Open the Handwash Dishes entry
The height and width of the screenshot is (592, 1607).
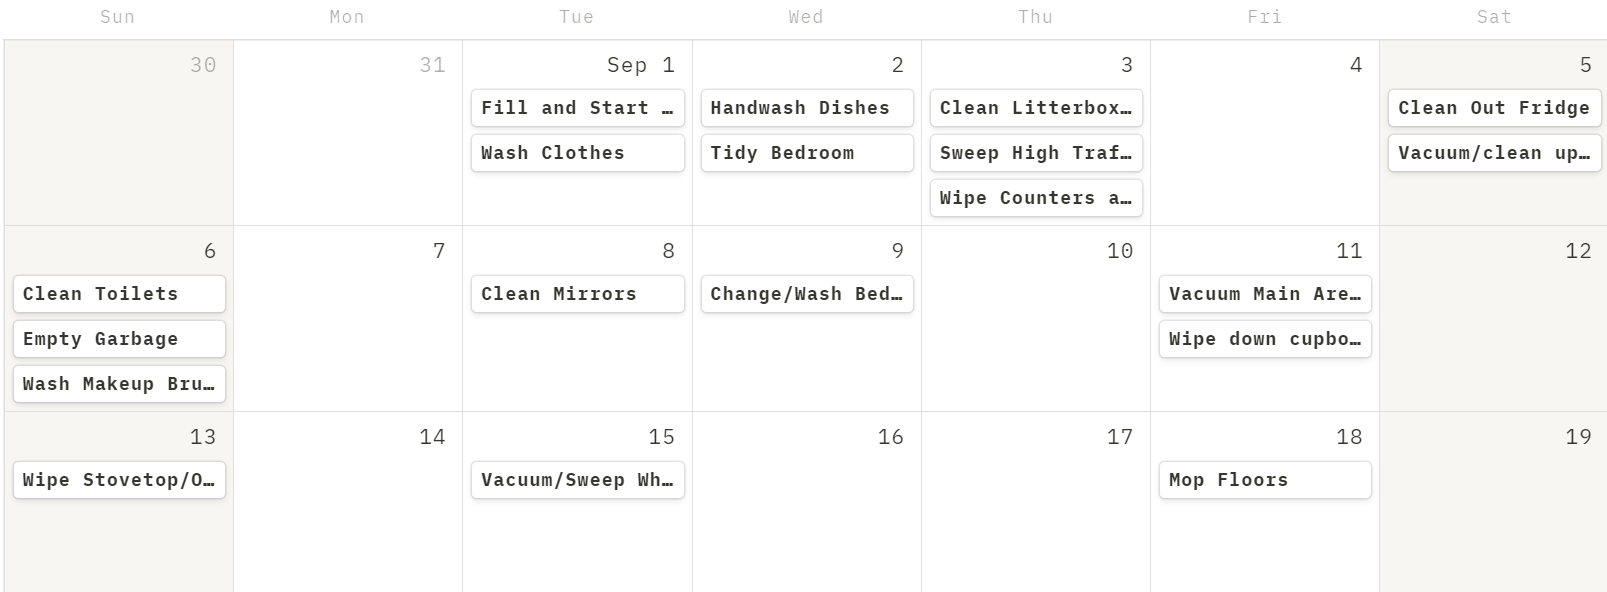click(x=807, y=108)
